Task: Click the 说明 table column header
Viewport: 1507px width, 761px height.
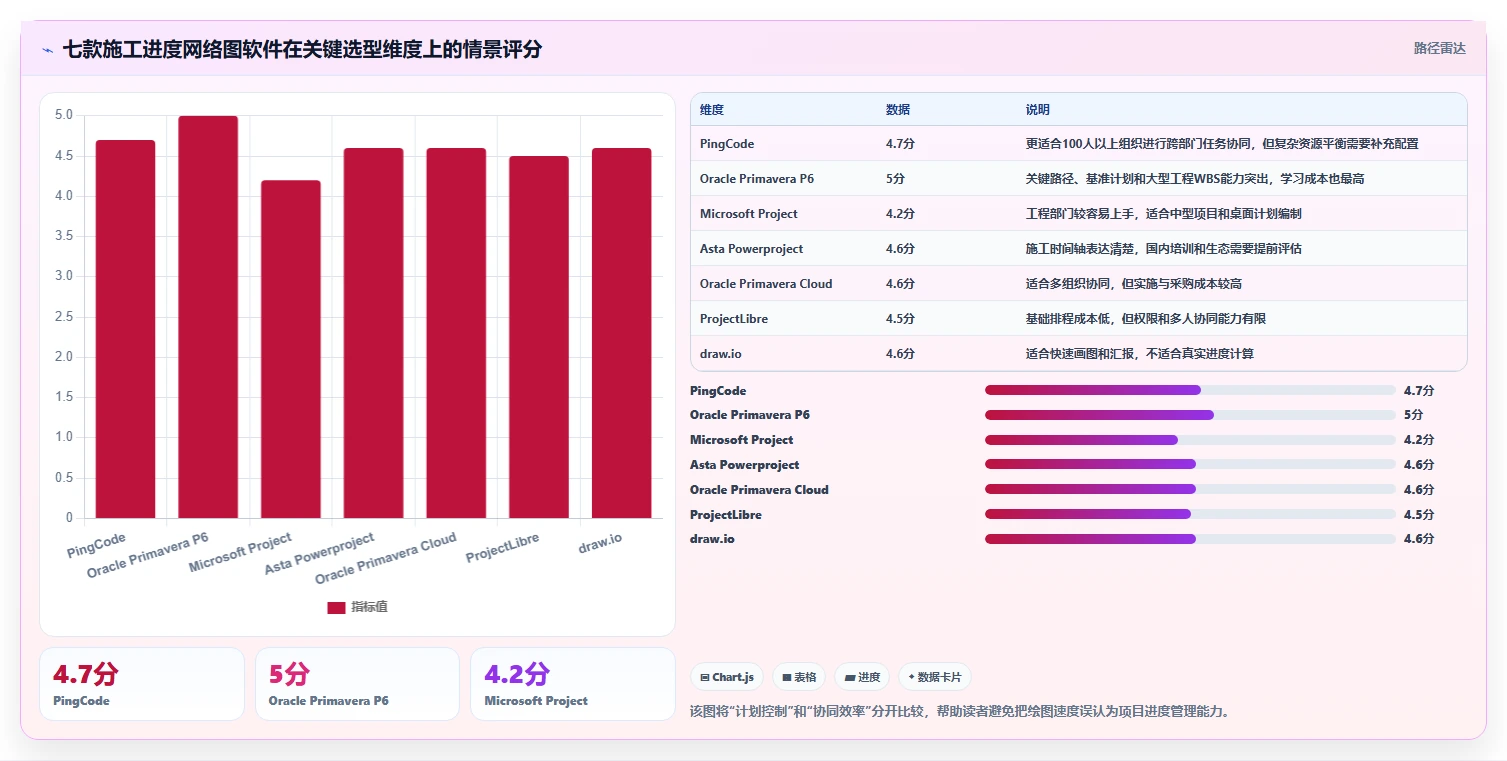Action: click(x=1038, y=110)
